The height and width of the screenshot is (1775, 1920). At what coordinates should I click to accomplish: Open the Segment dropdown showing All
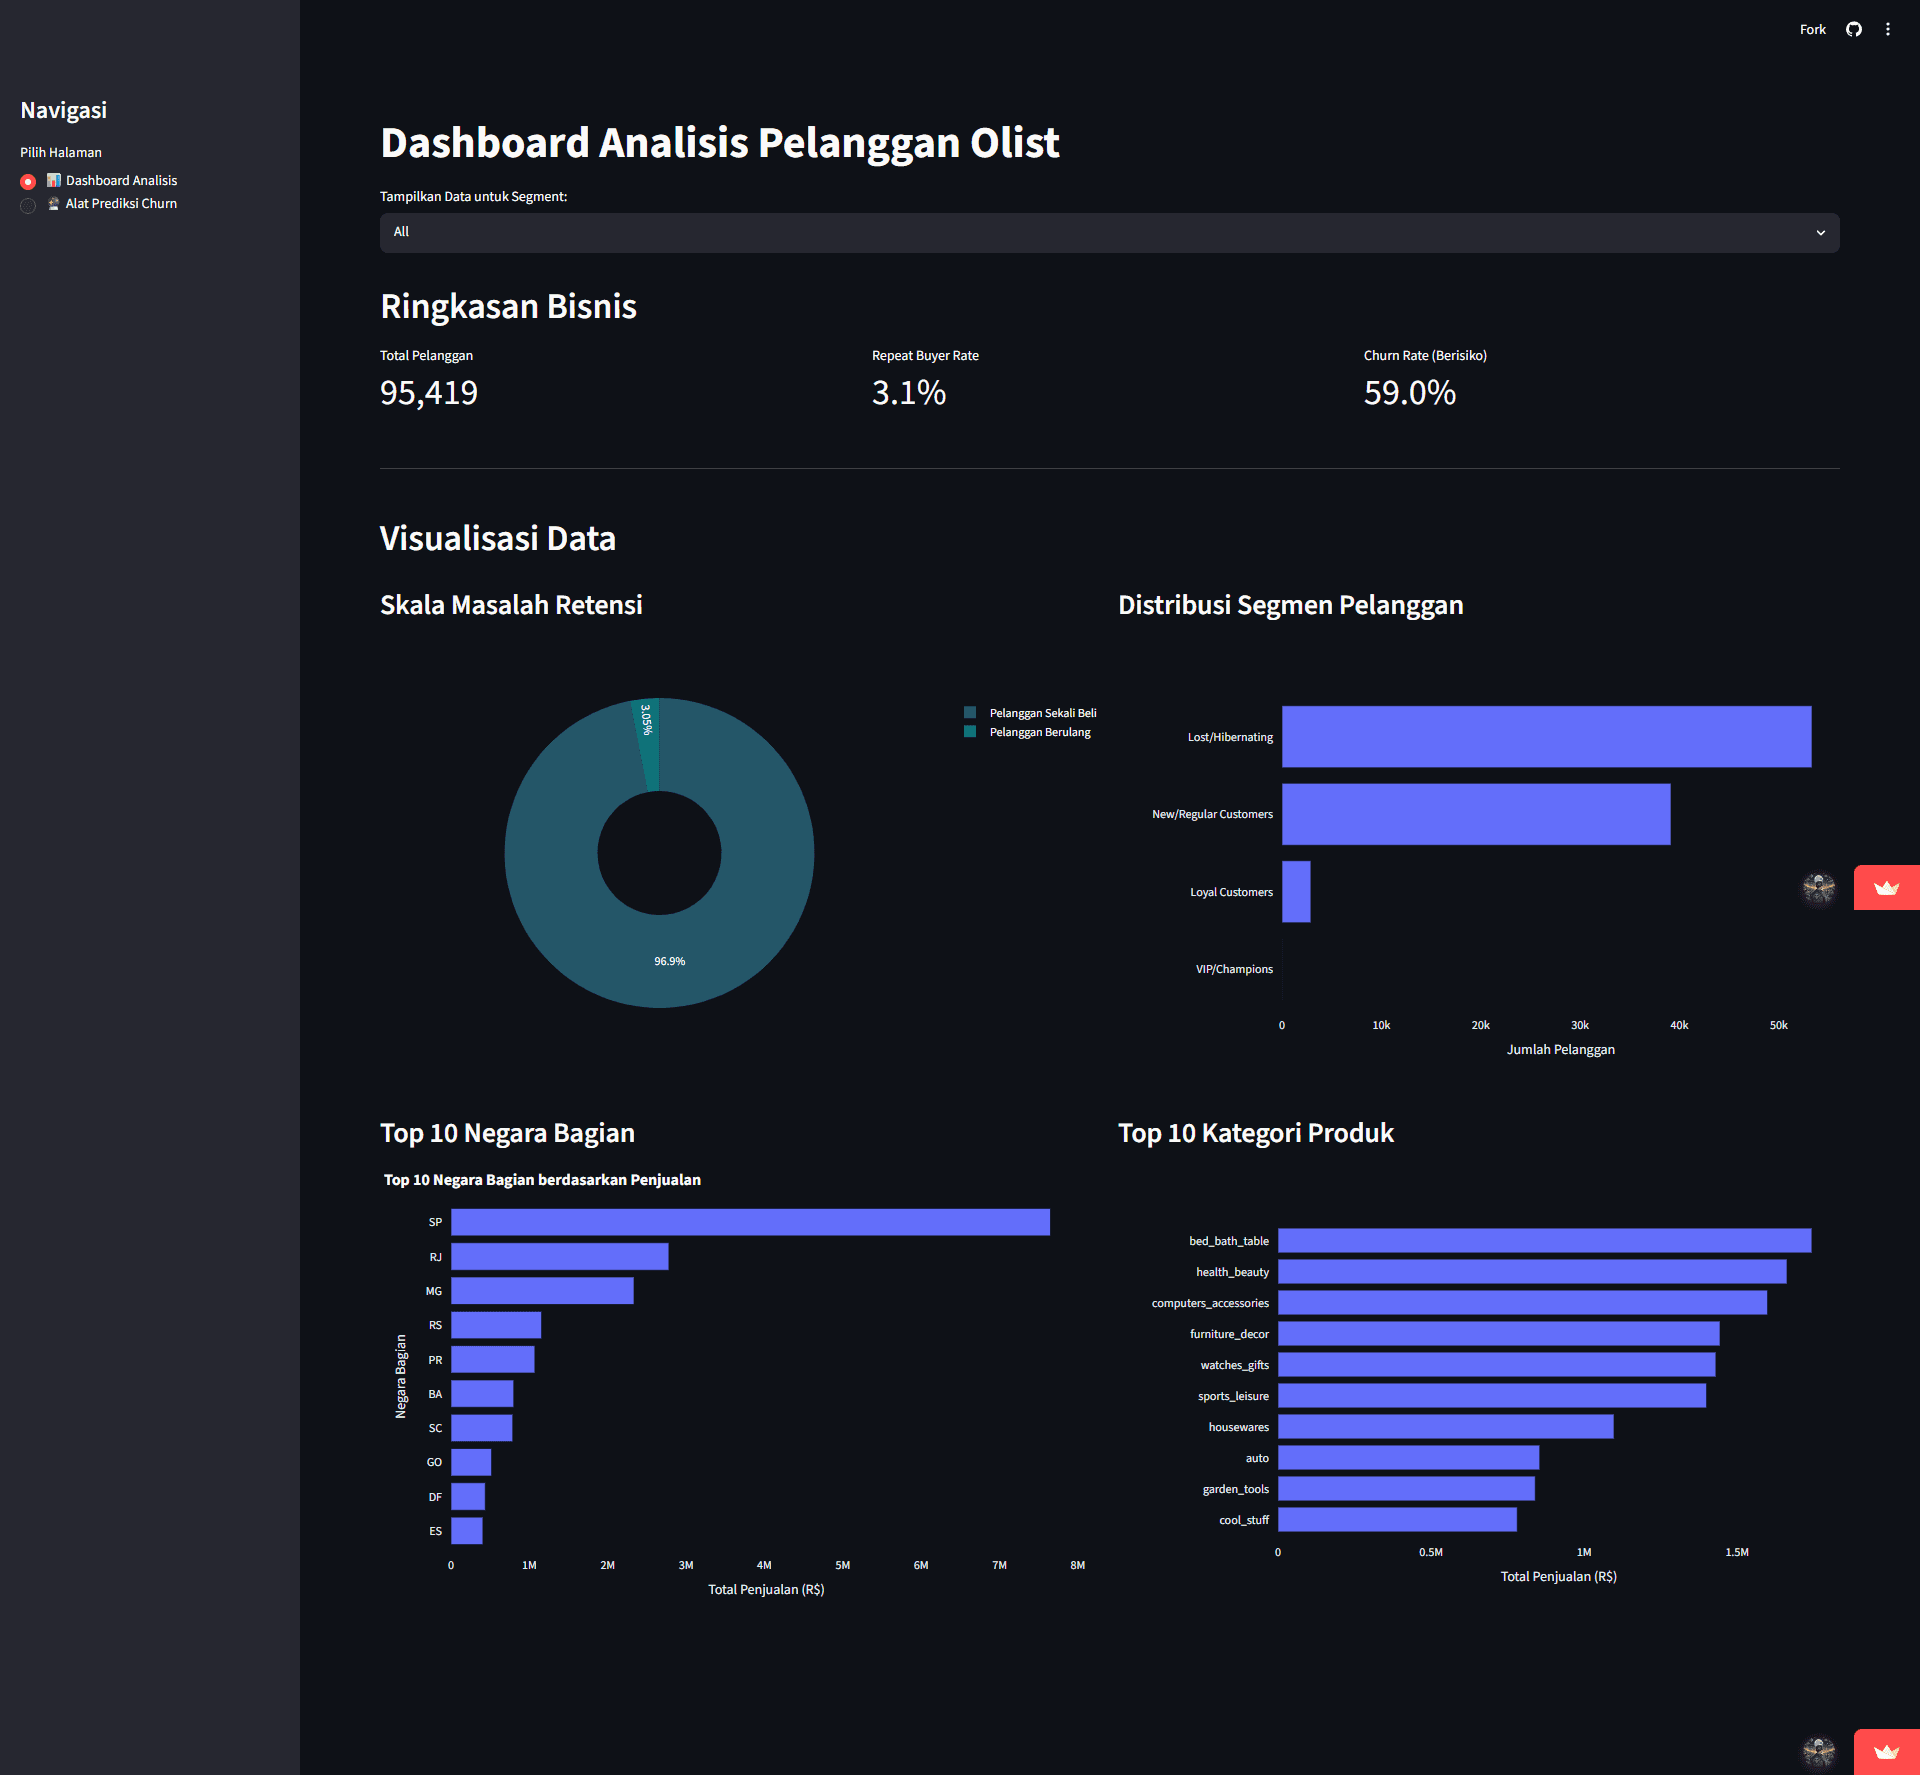[x=1109, y=232]
